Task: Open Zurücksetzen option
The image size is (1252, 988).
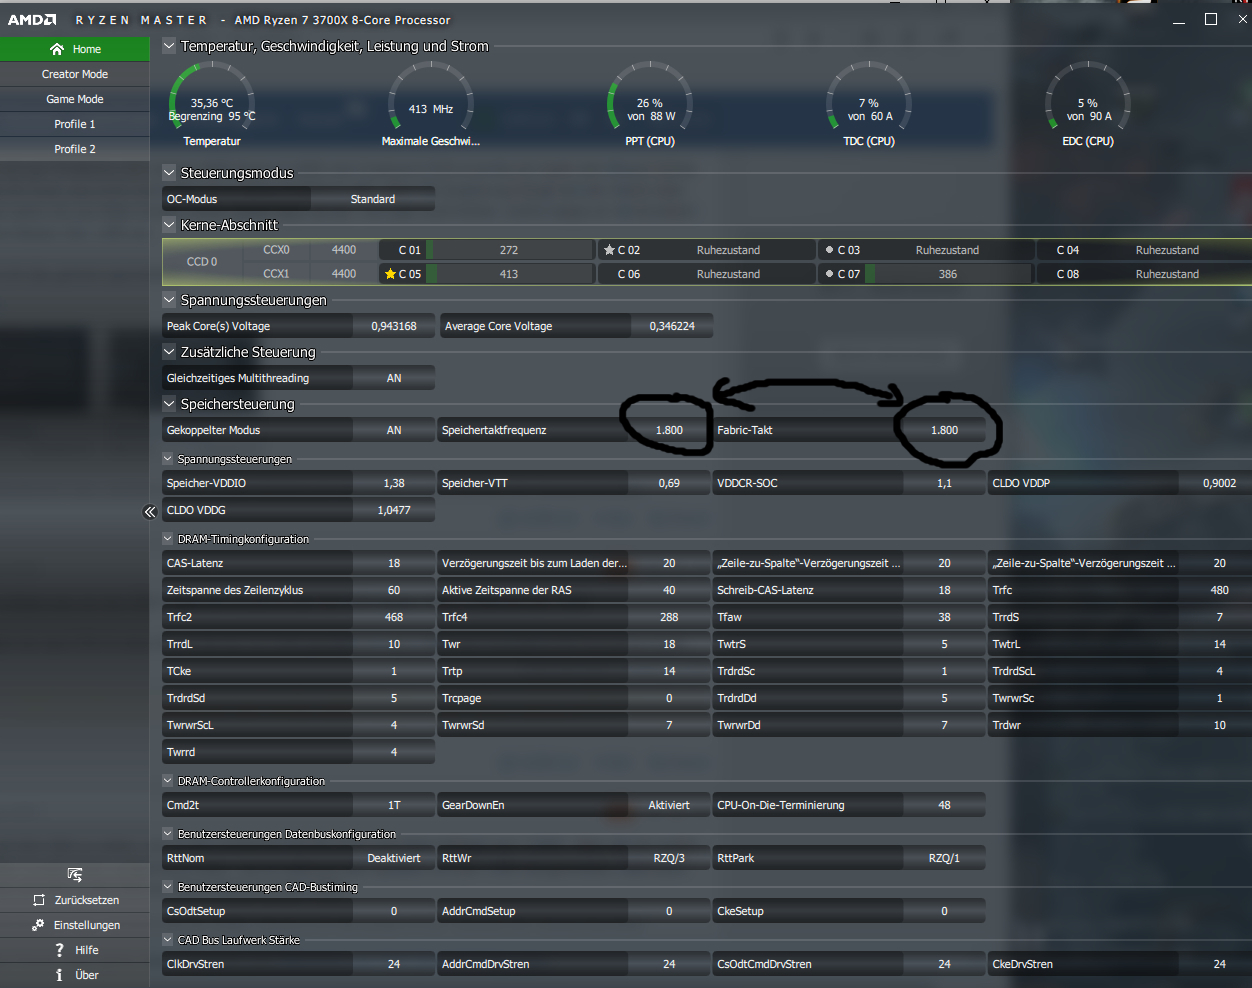Action: 75,900
